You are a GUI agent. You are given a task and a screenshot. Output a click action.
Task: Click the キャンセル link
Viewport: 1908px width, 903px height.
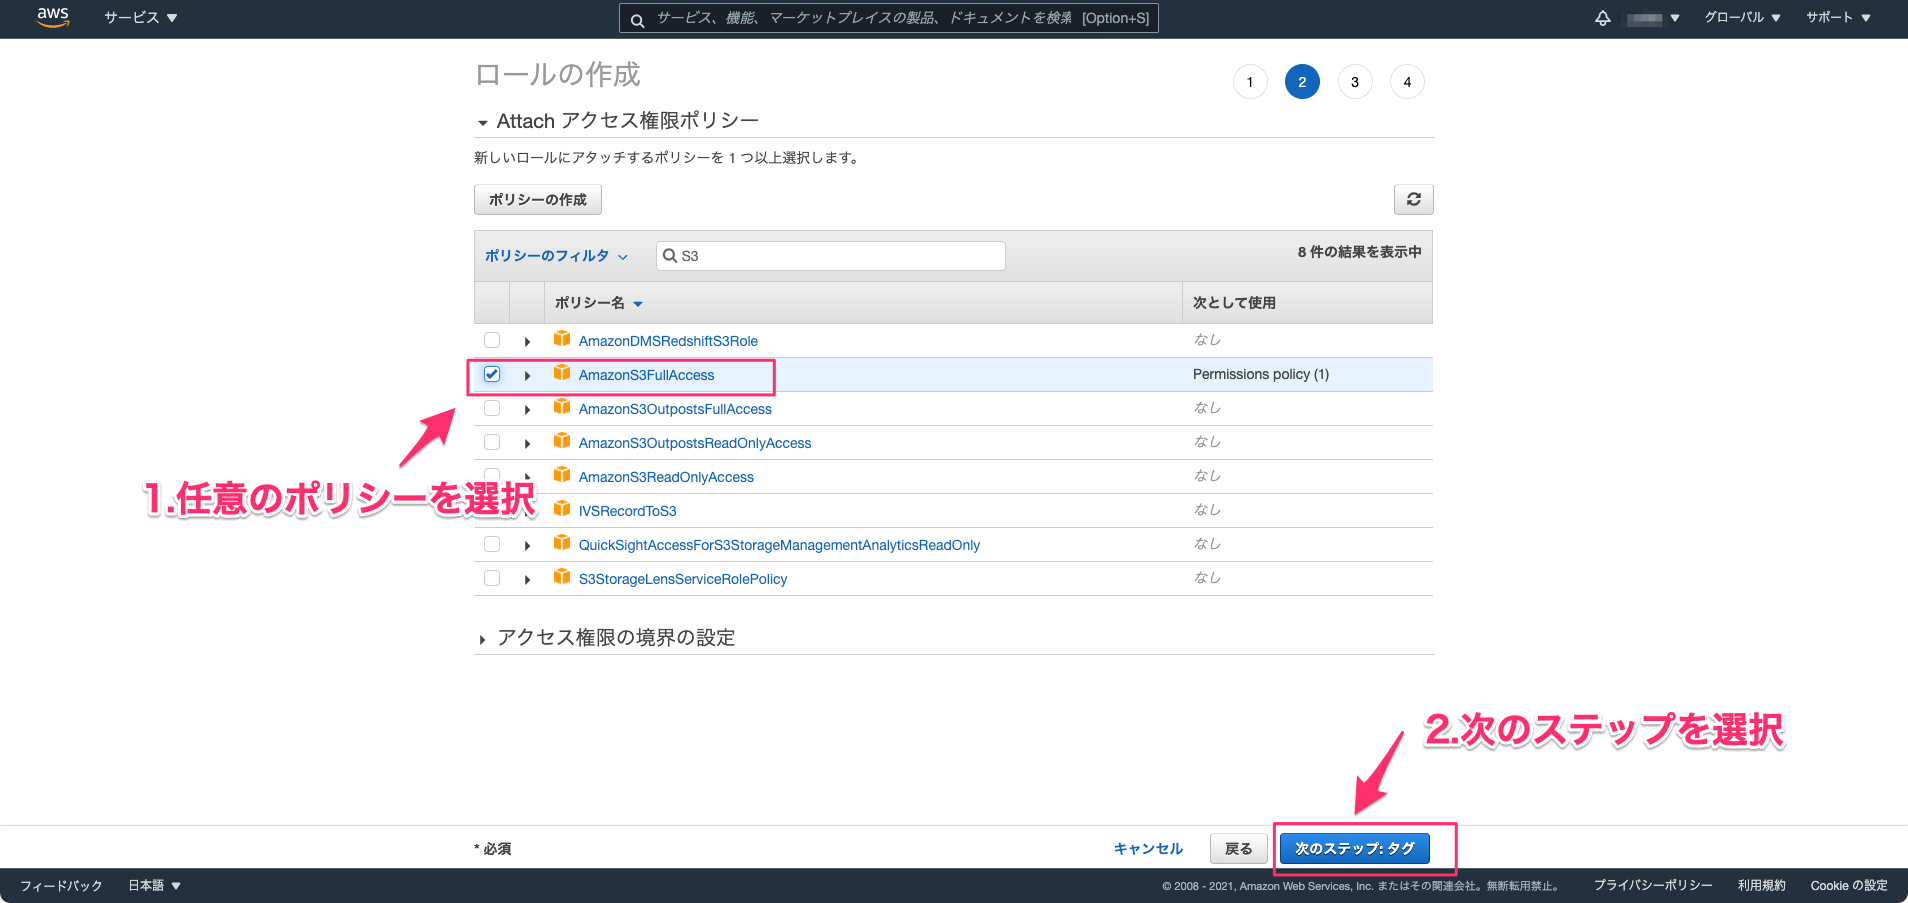1148,848
